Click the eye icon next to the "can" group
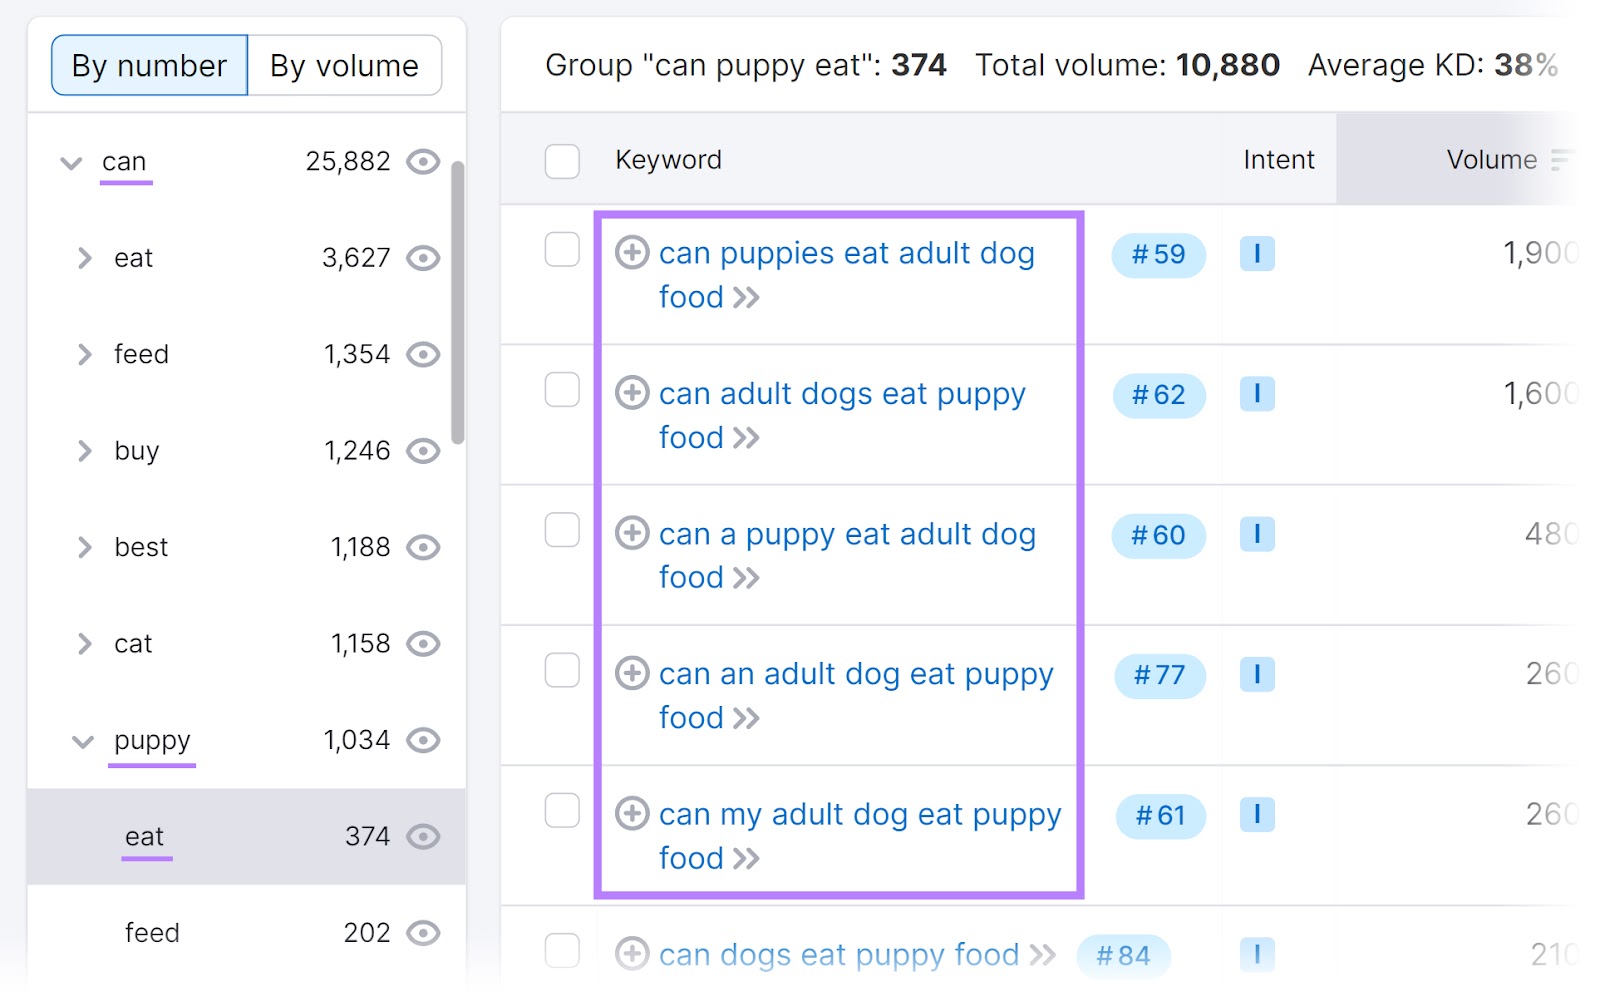 (x=424, y=162)
